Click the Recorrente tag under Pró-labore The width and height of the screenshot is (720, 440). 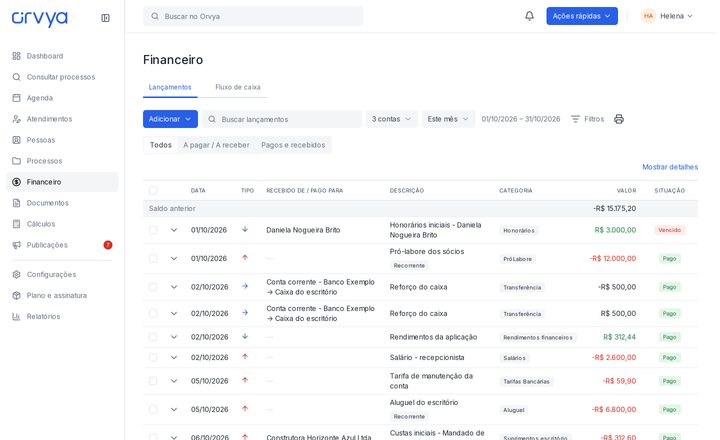[x=409, y=265]
